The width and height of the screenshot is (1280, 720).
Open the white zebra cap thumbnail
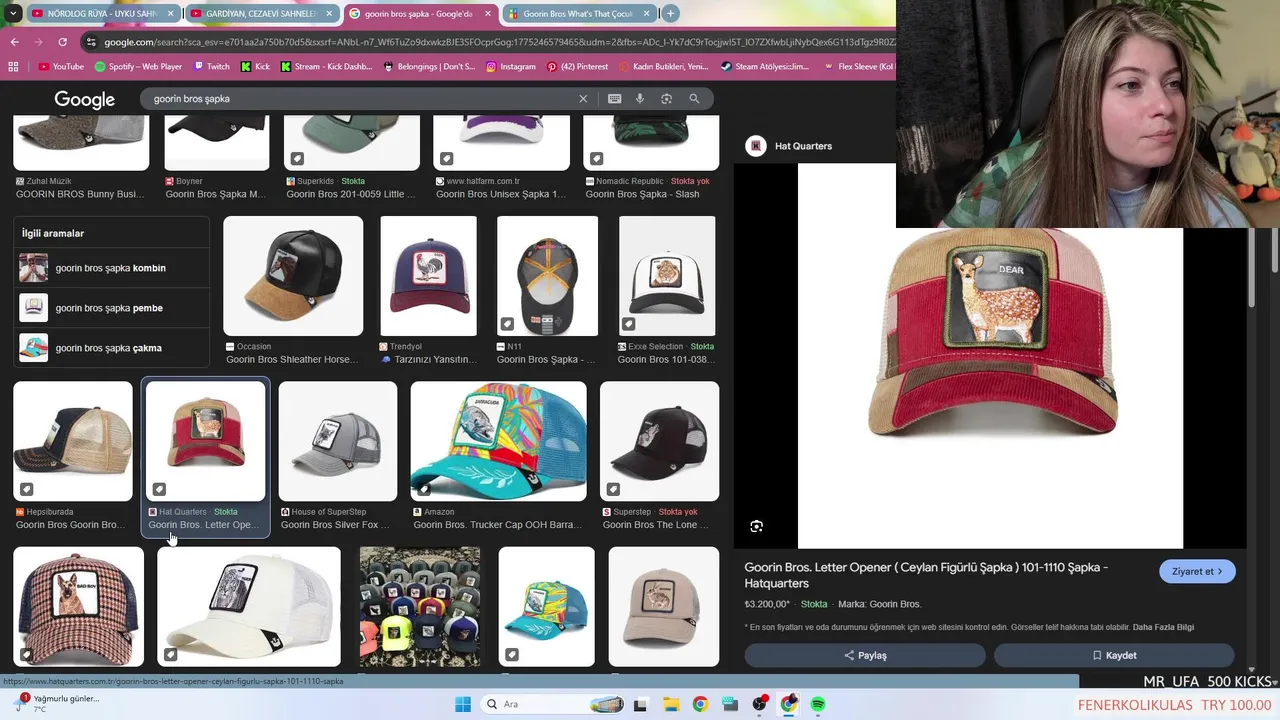pos(249,606)
